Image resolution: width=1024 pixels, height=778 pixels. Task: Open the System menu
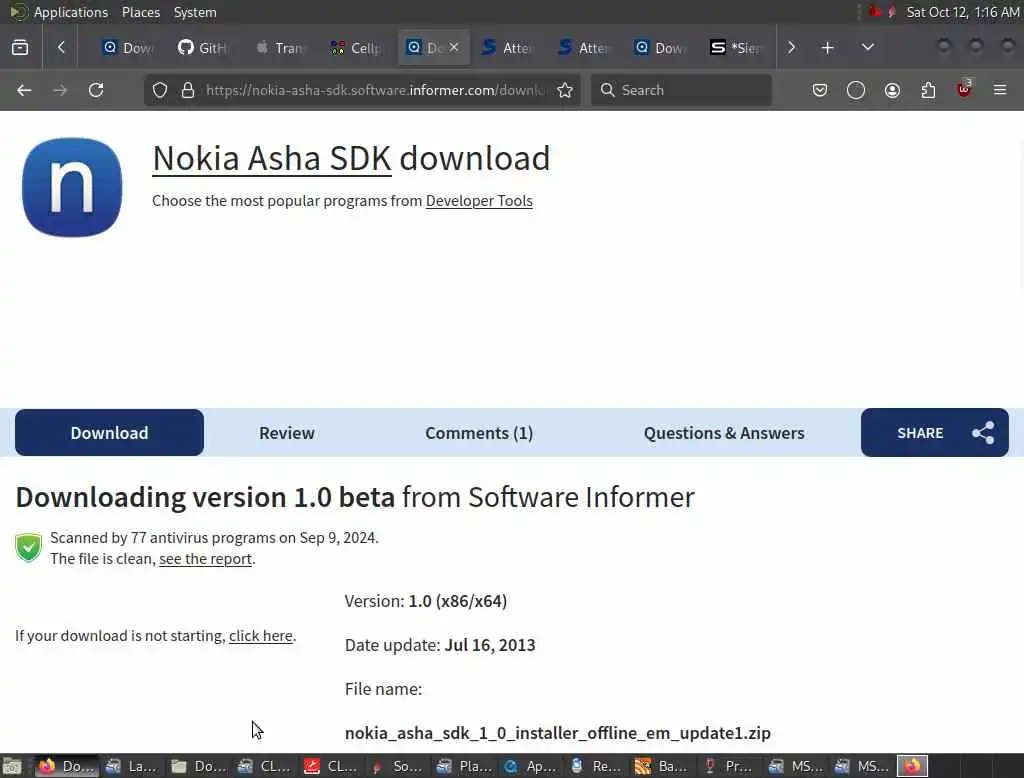coord(195,12)
